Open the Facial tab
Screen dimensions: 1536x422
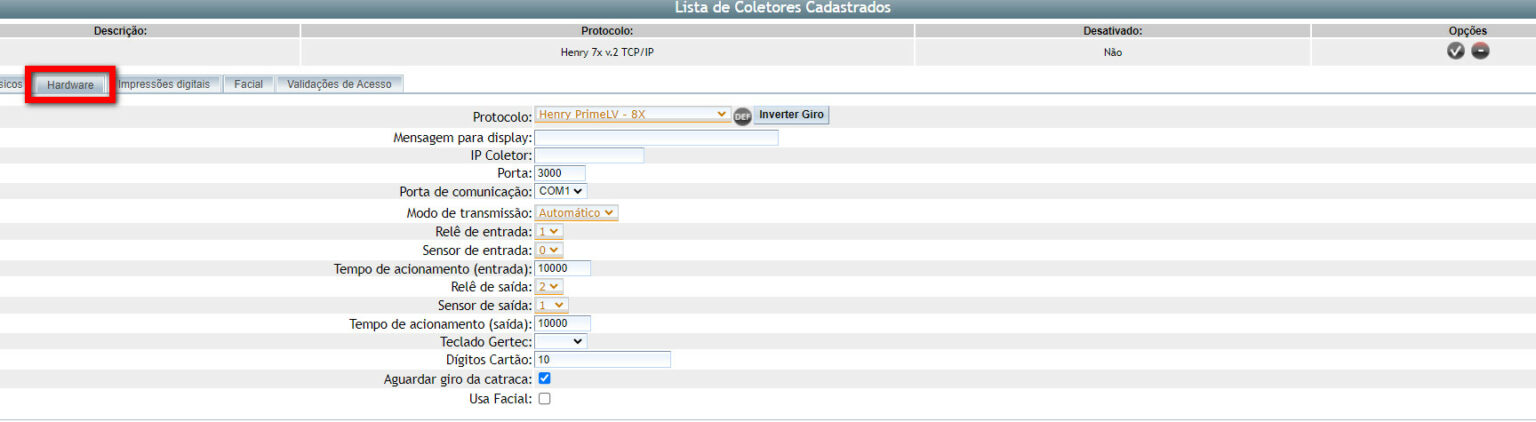click(x=248, y=85)
